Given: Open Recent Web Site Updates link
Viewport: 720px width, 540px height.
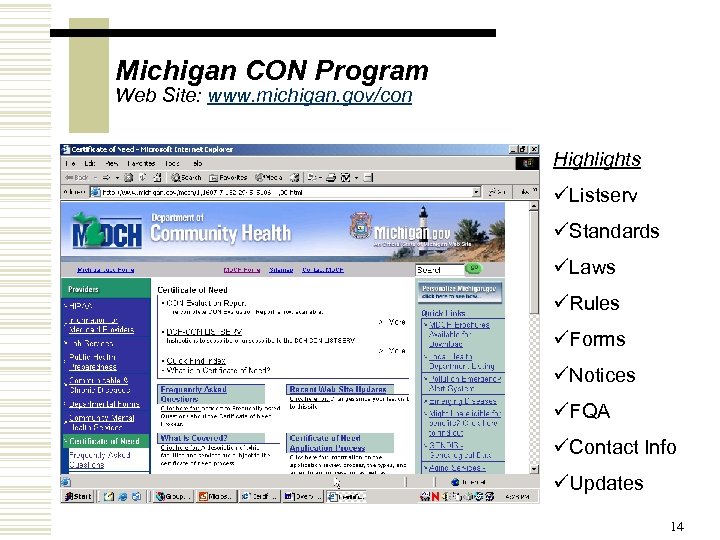Looking at the screenshot, I should tap(338, 389).
